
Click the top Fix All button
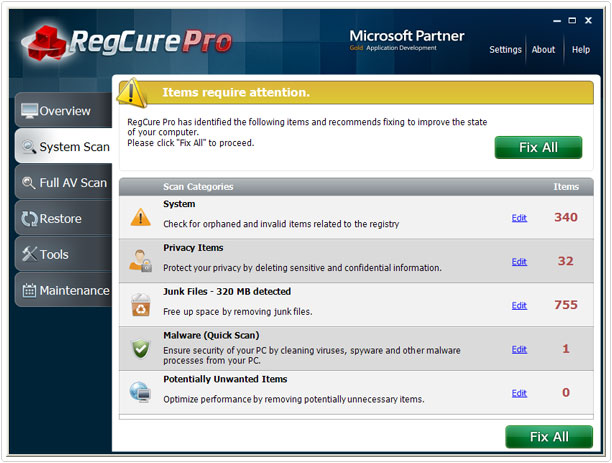click(538, 147)
